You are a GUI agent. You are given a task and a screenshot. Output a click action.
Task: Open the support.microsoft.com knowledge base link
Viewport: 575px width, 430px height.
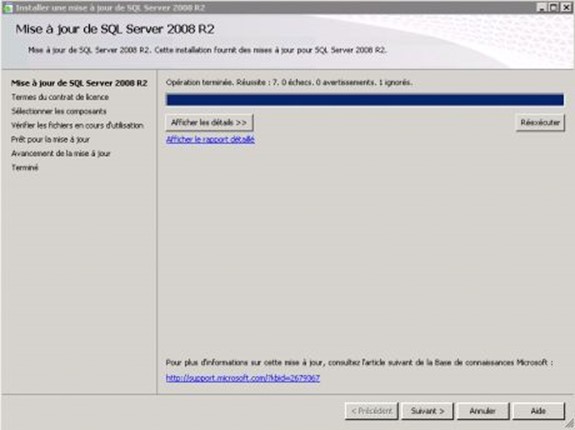pos(243,378)
